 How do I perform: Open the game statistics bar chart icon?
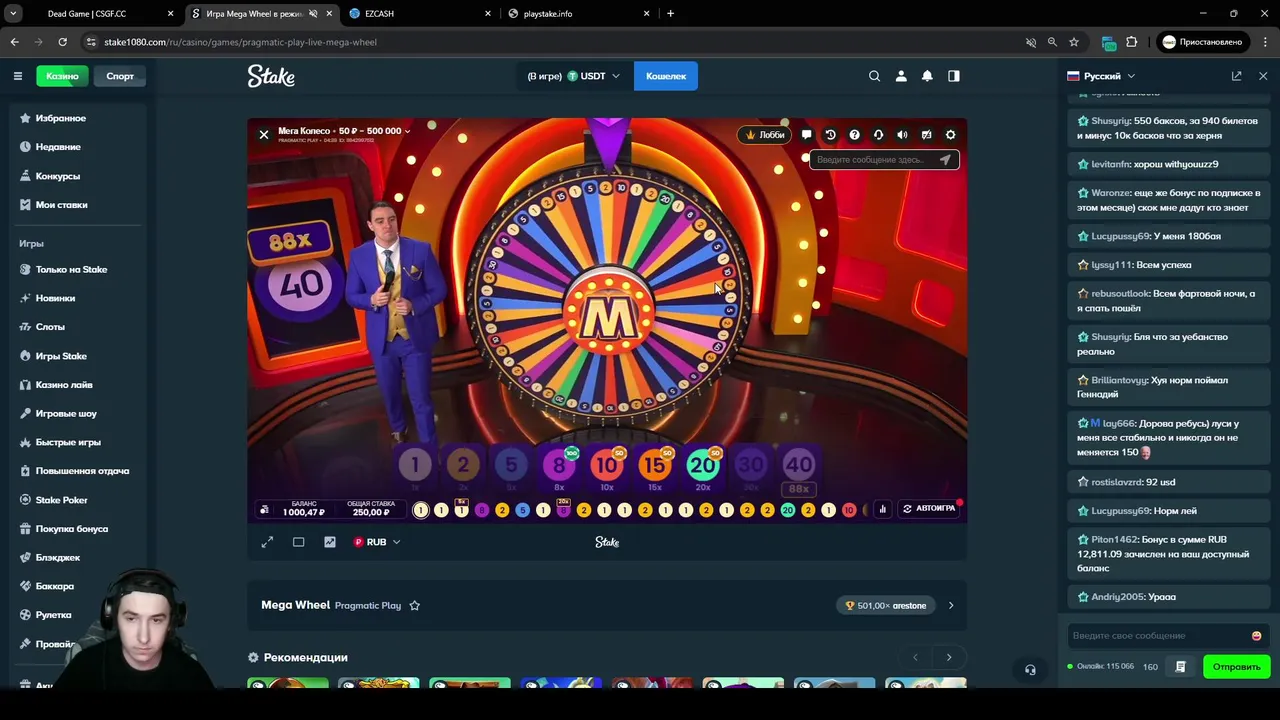pos(882,509)
